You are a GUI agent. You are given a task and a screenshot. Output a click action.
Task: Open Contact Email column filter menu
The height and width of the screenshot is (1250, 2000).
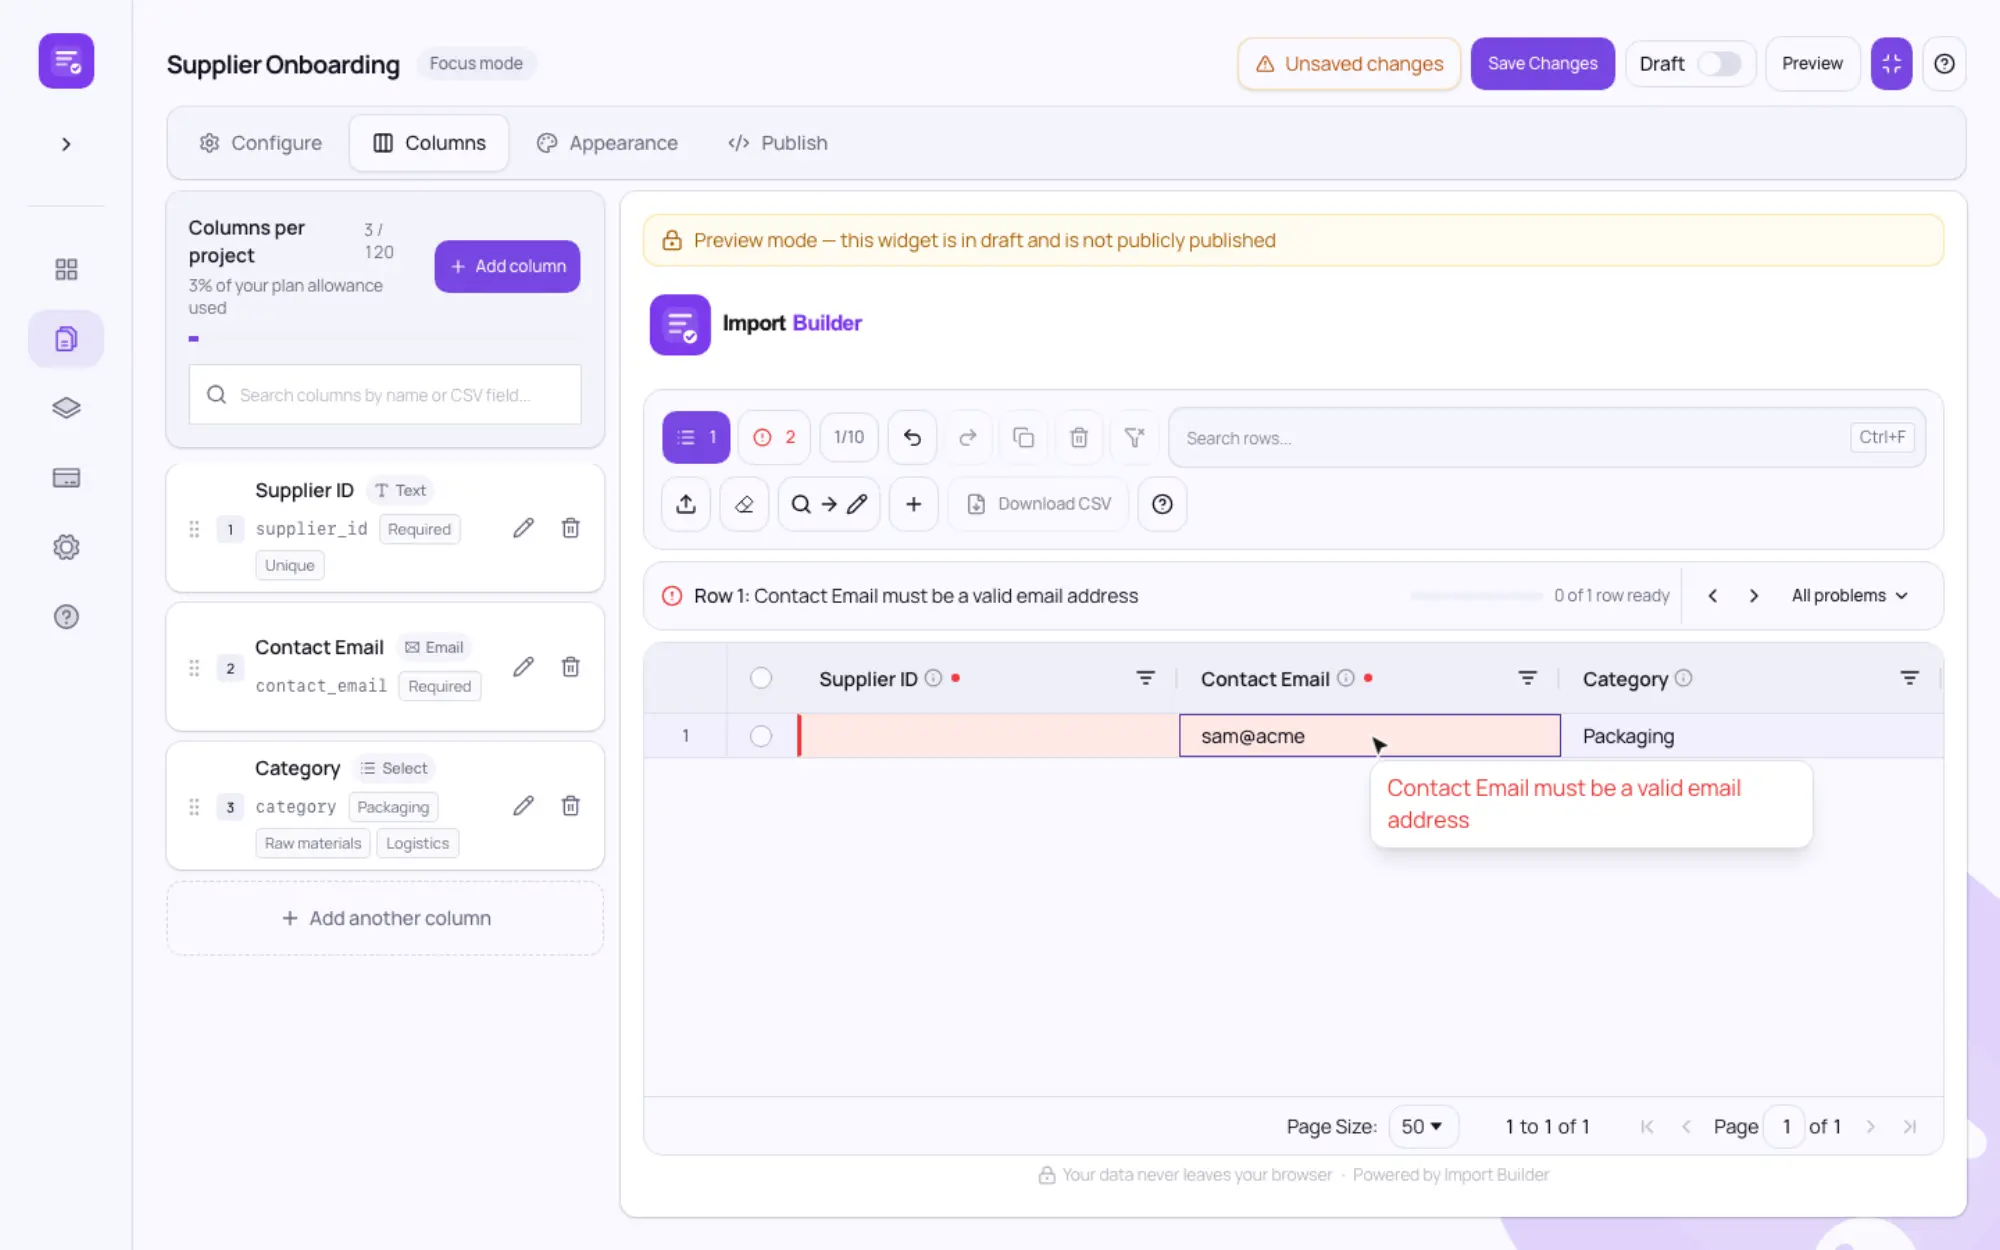coord(1527,678)
